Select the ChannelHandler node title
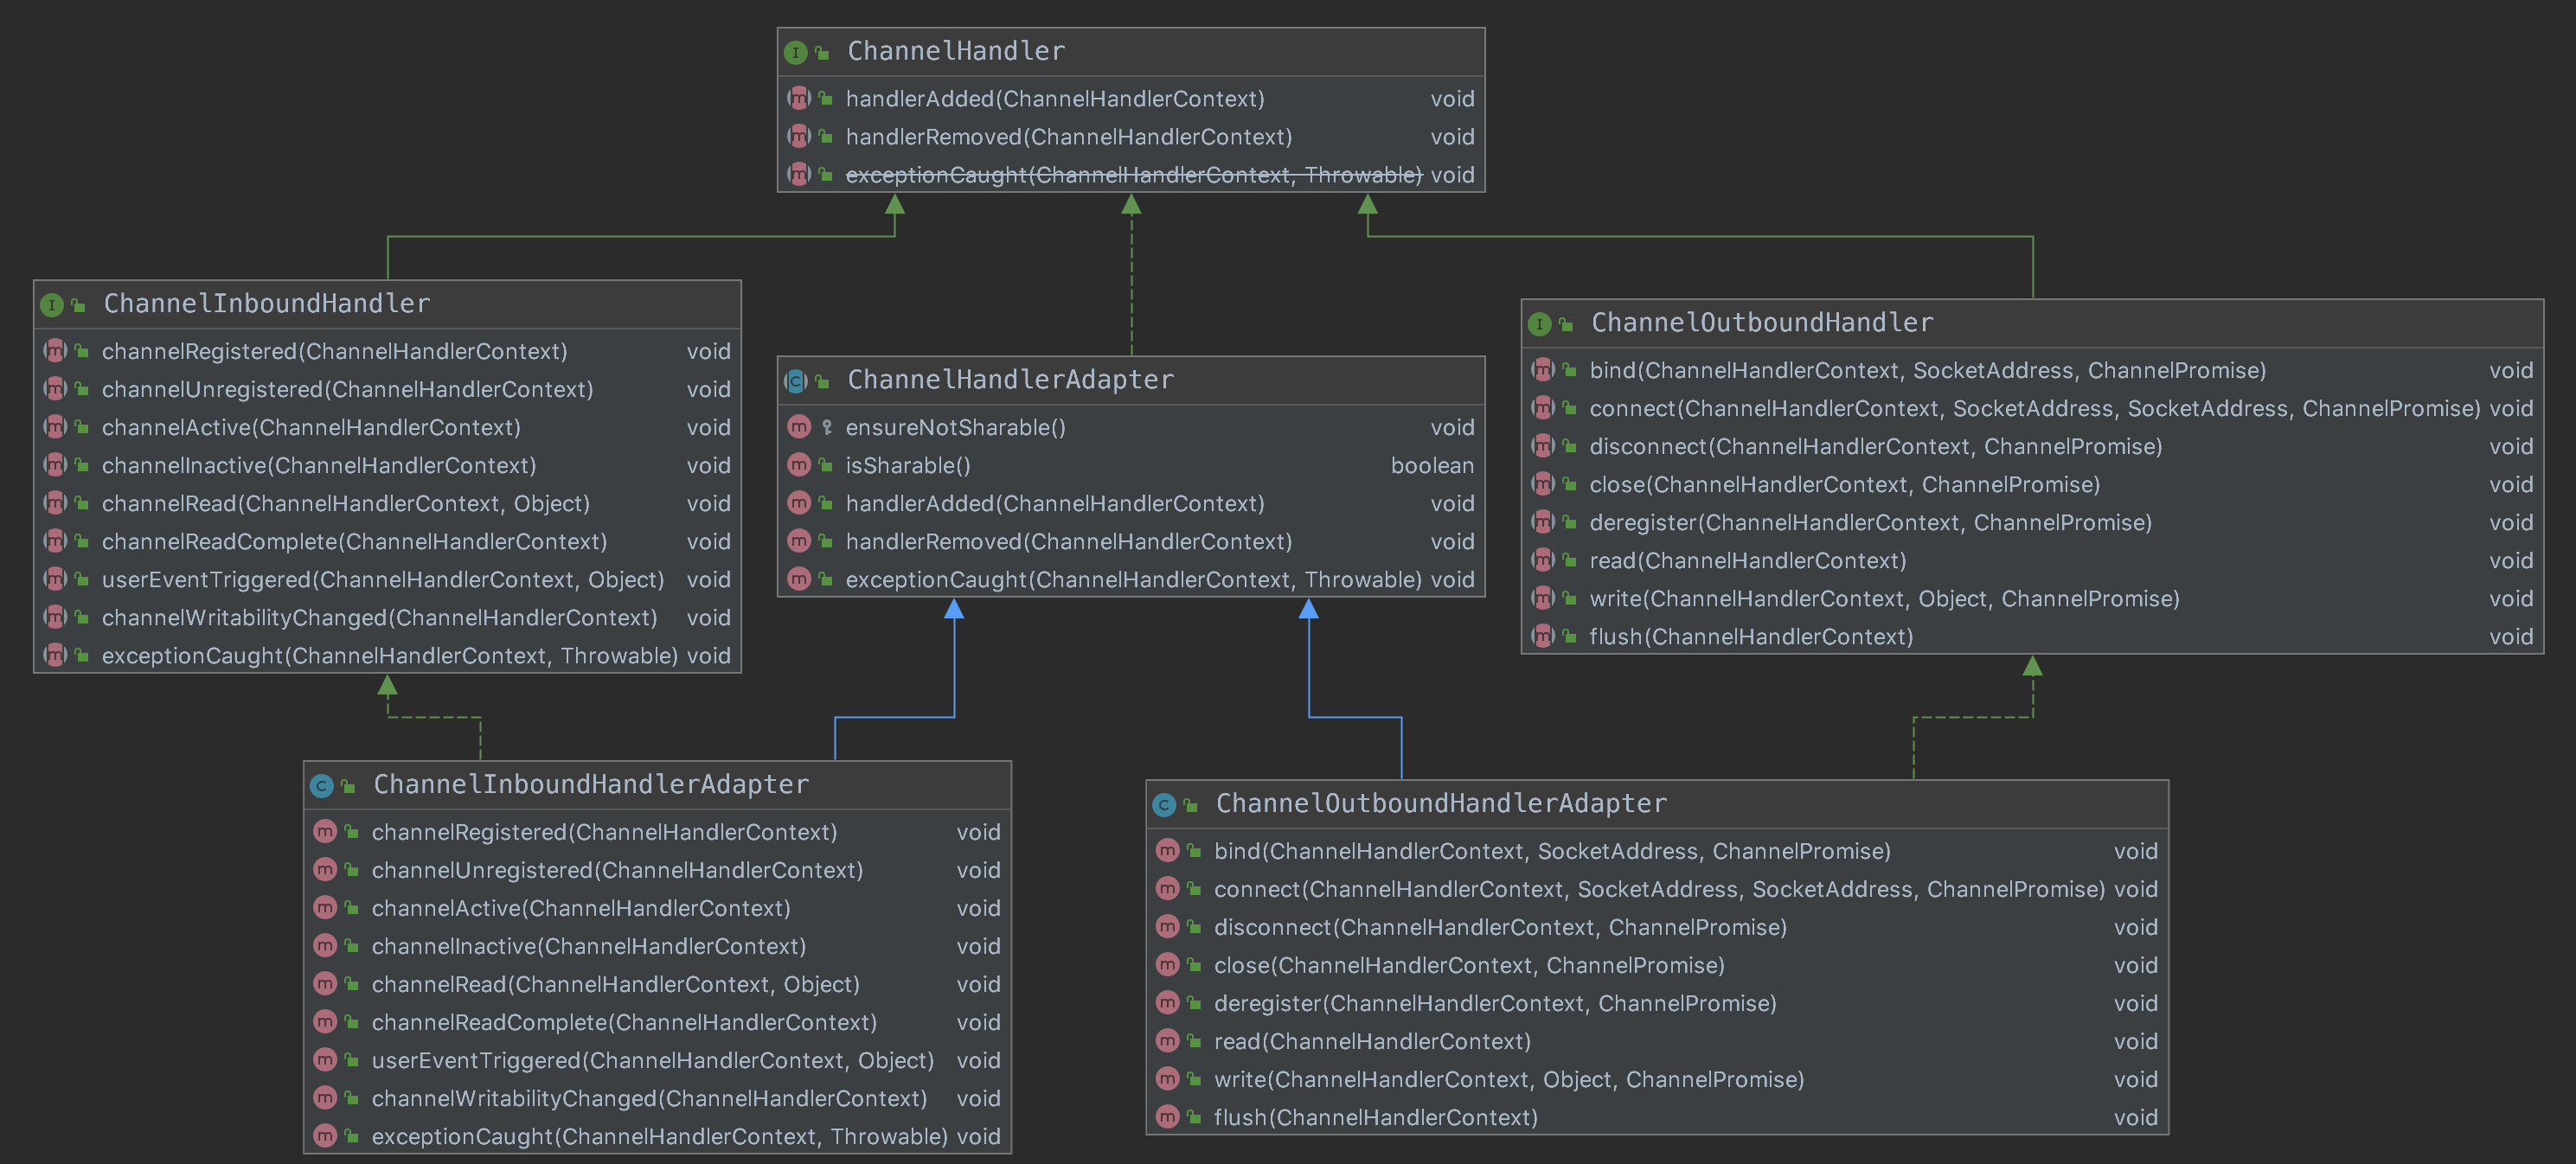This screenshot has width=2576, height=1164. point(955,51)
